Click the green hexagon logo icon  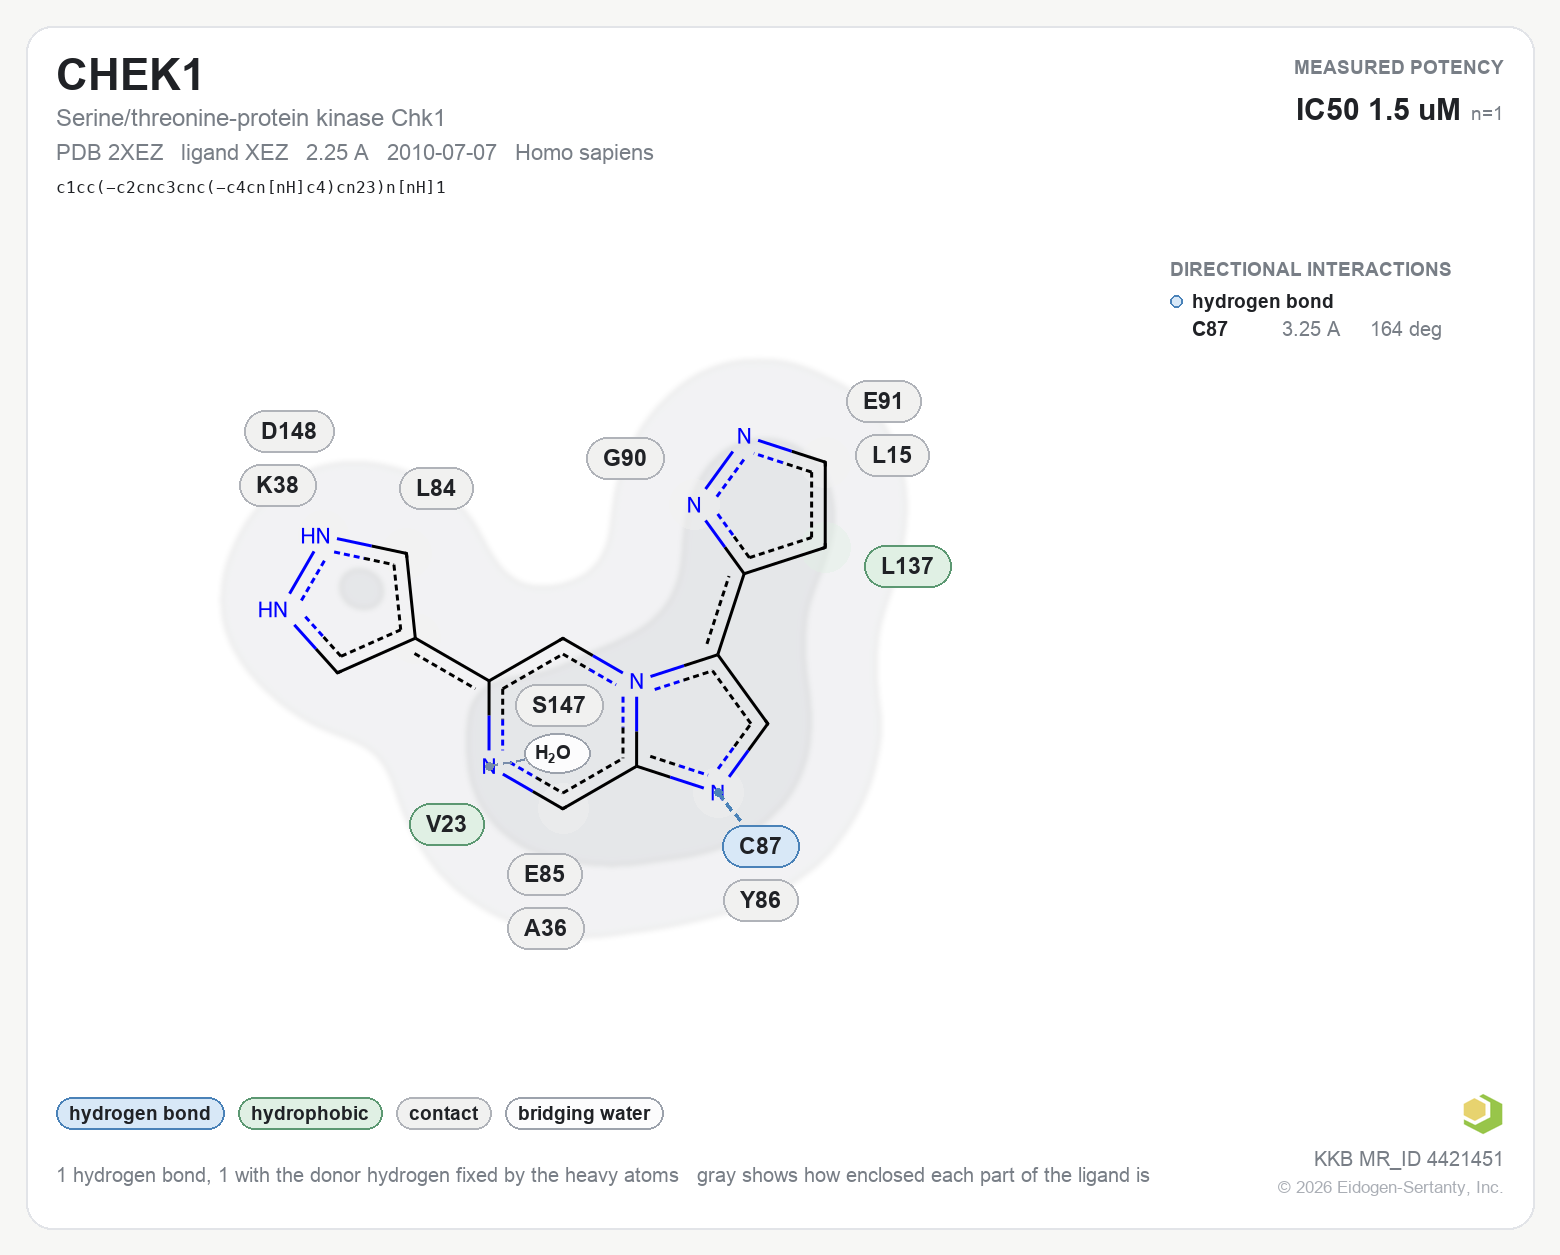(1482, 1113)
